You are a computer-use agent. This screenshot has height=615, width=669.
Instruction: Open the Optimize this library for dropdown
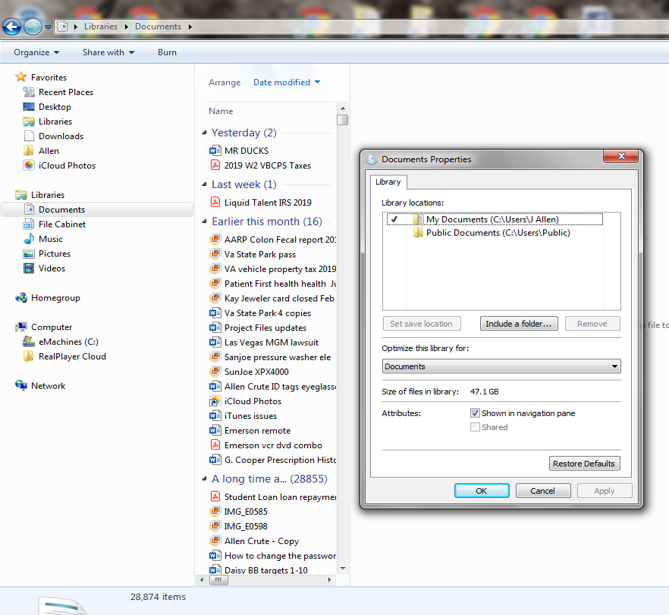click(501, 366)
